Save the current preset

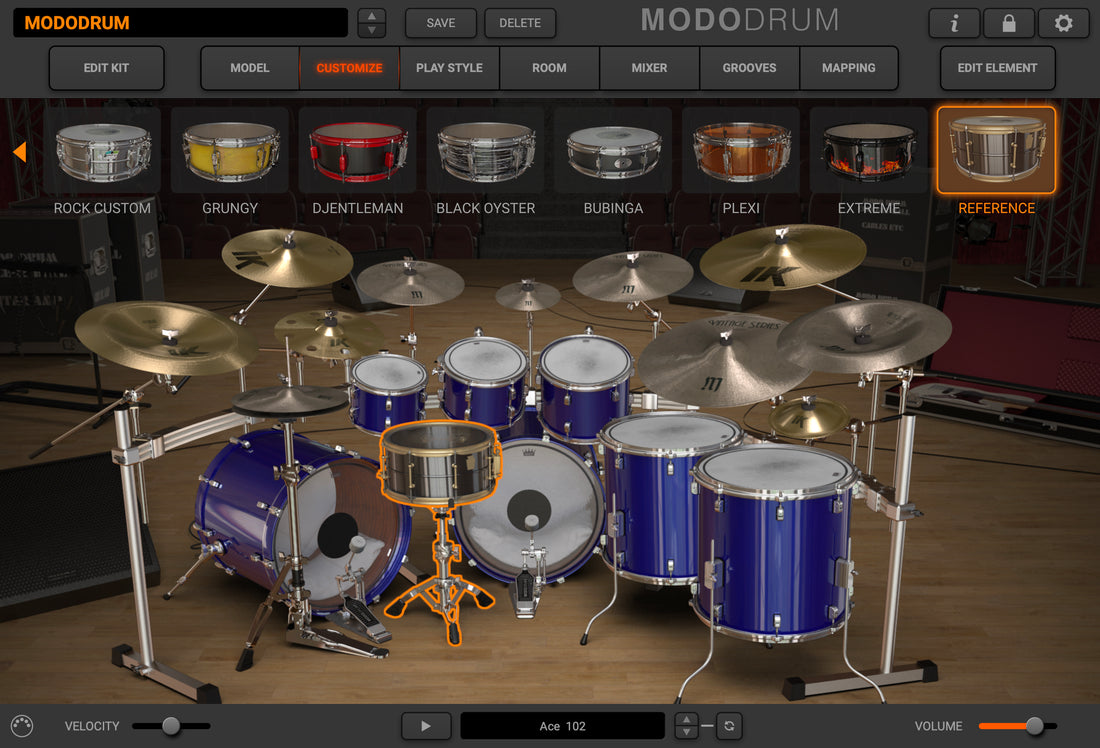point(441,23)
